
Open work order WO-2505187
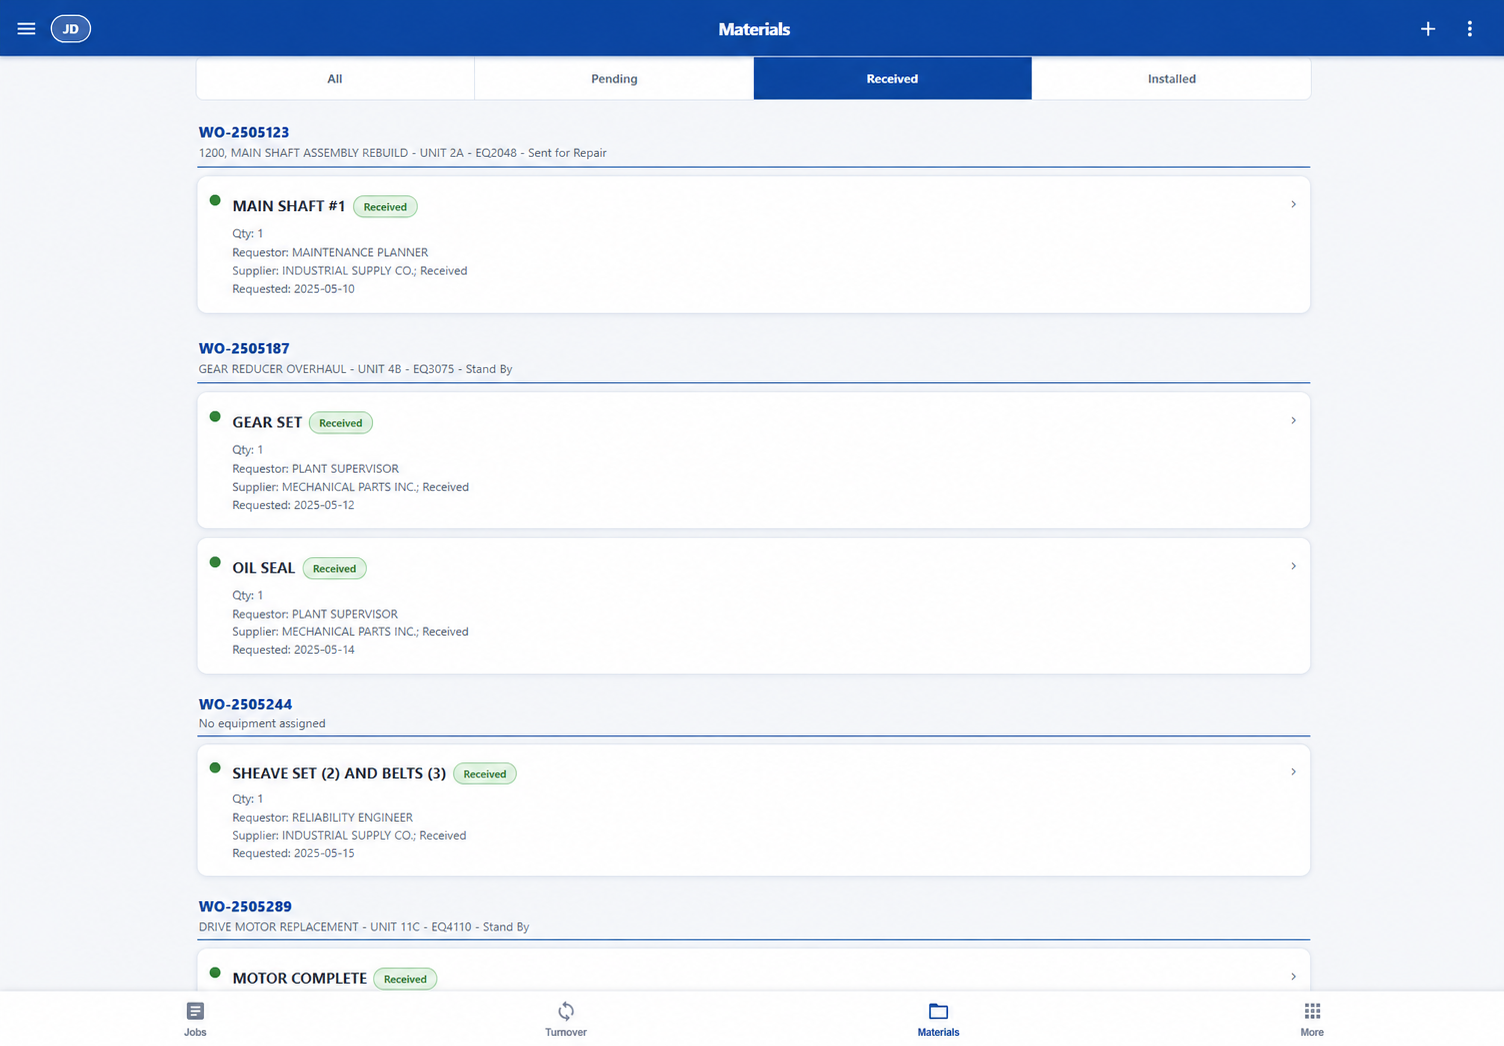tap(244, 348)
